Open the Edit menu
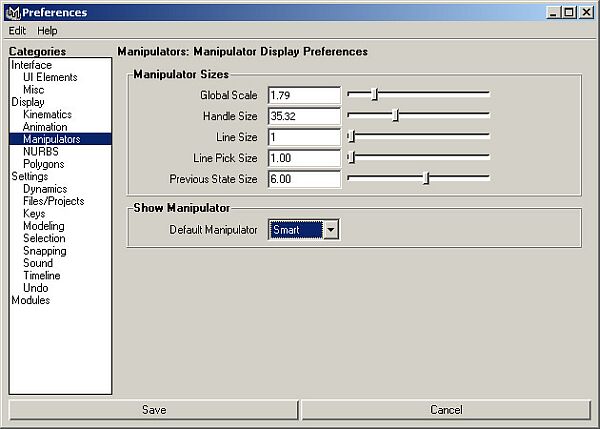This screenshot has height=429, width=600. (x=17, y=31)
